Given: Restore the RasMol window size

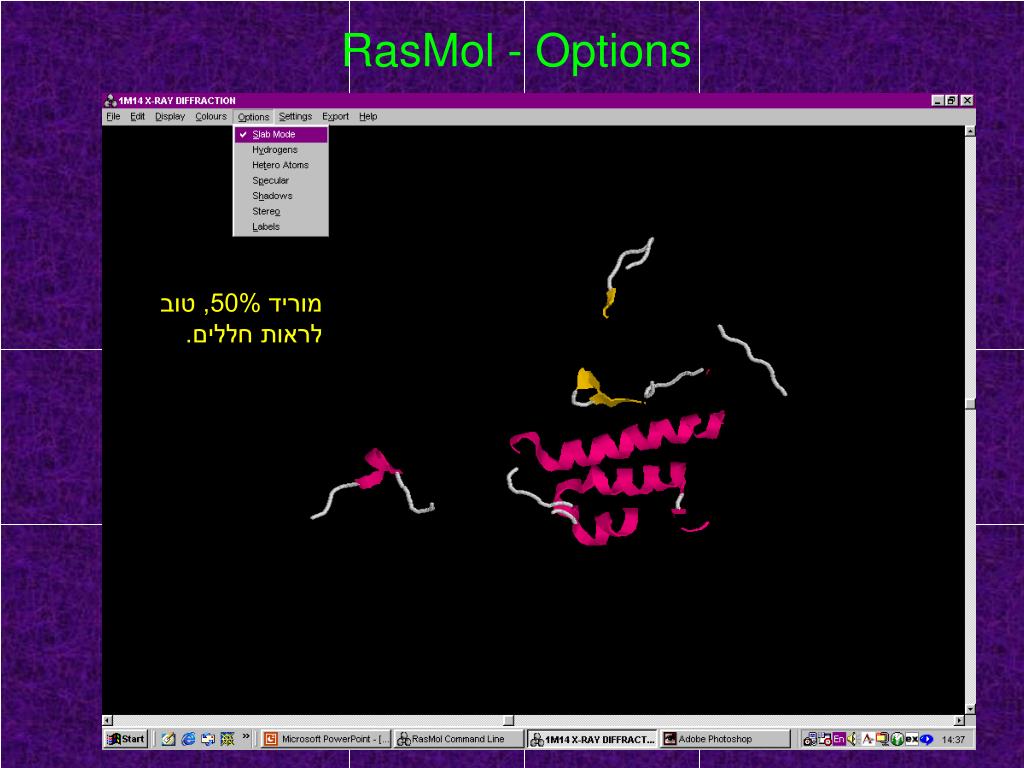Looking at the screenshot, I should point(951,100).
